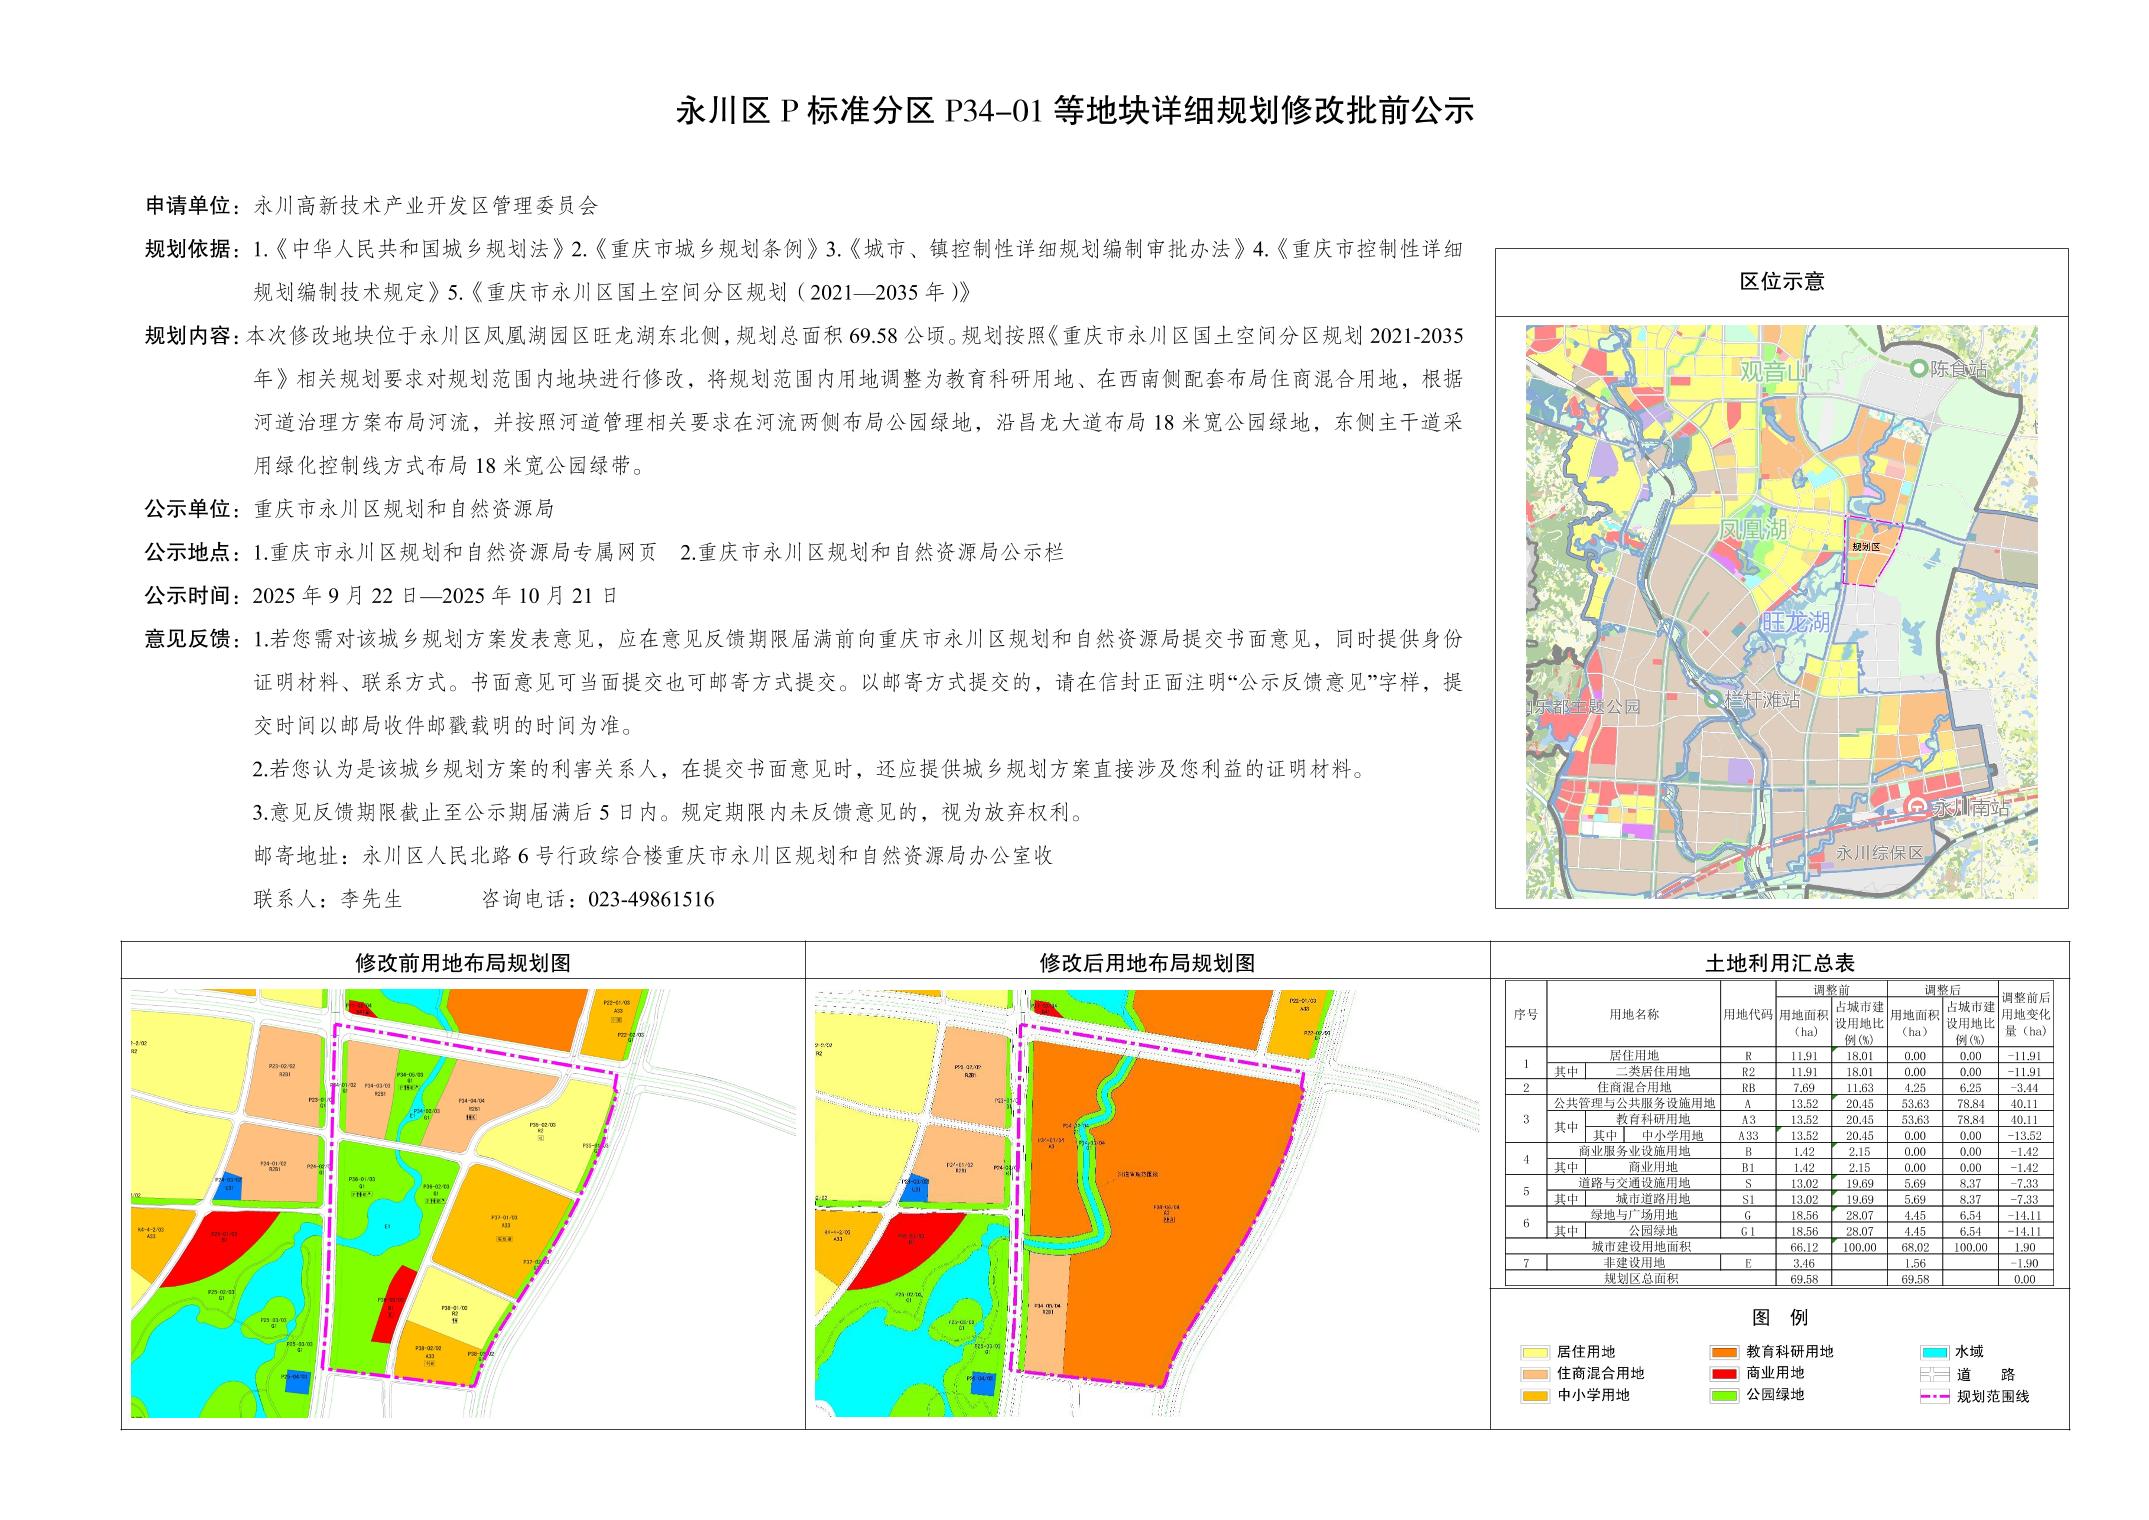The image size is (2149, 1520).
Task: Click the 永川南站 station icon on map
Action: point(1918,807)
